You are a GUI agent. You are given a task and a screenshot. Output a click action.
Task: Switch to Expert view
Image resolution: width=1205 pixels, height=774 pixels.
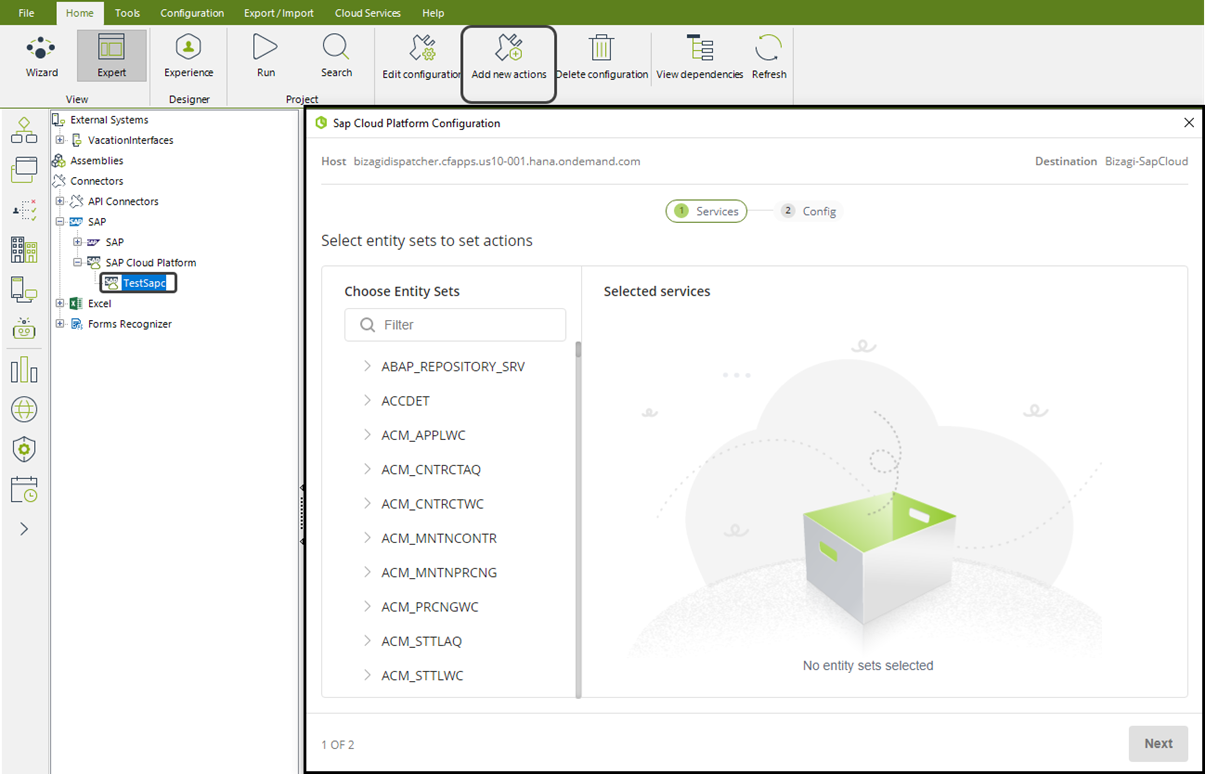[112, 56]
